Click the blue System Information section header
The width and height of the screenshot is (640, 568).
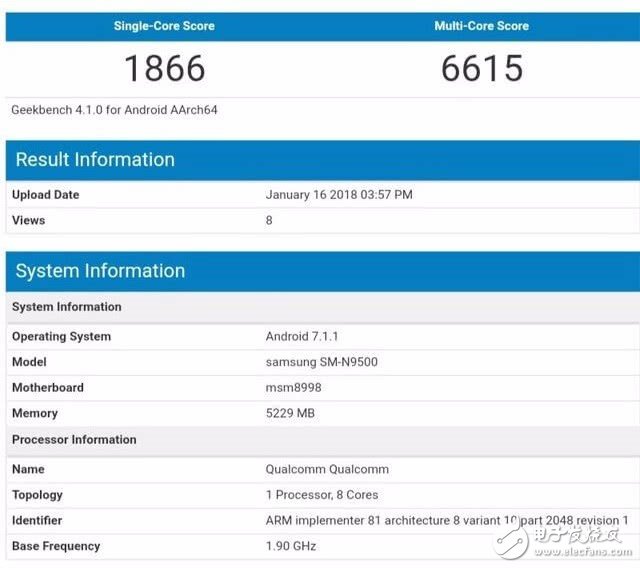[x=100, y=271]
